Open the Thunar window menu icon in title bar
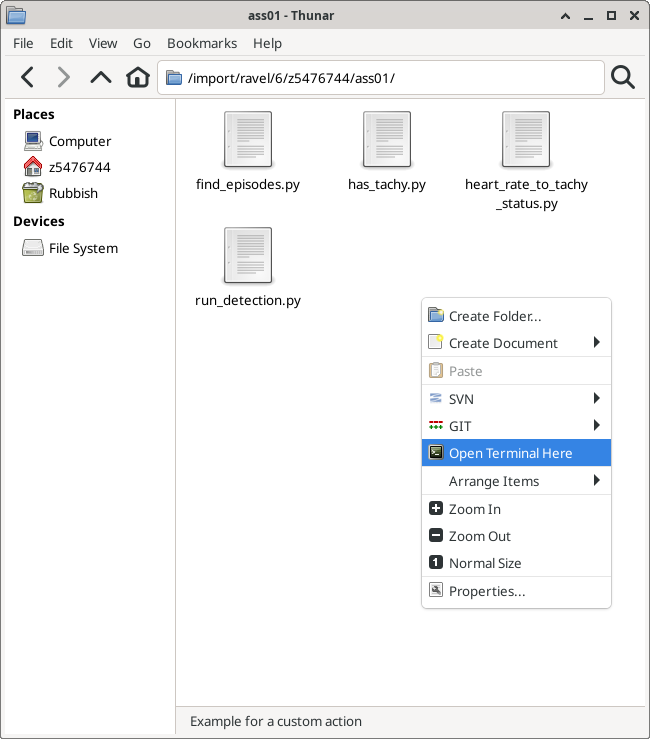The width and height of the screenshot is (650, 739). [16, 15]
